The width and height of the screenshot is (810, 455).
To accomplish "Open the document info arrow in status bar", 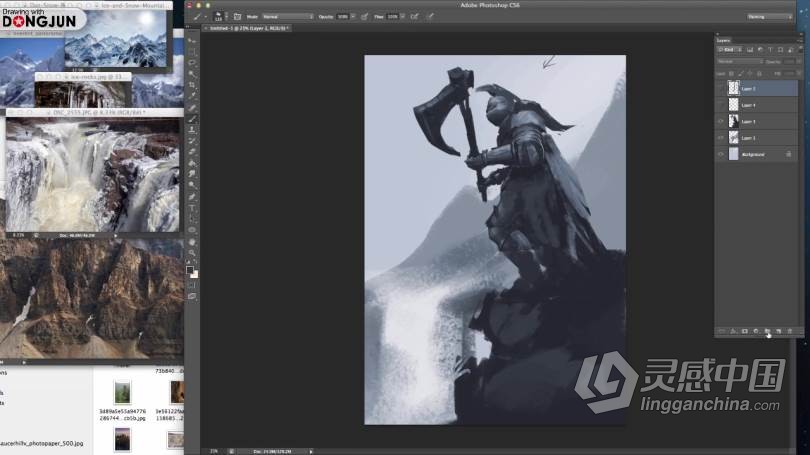I will coord(311,451).
